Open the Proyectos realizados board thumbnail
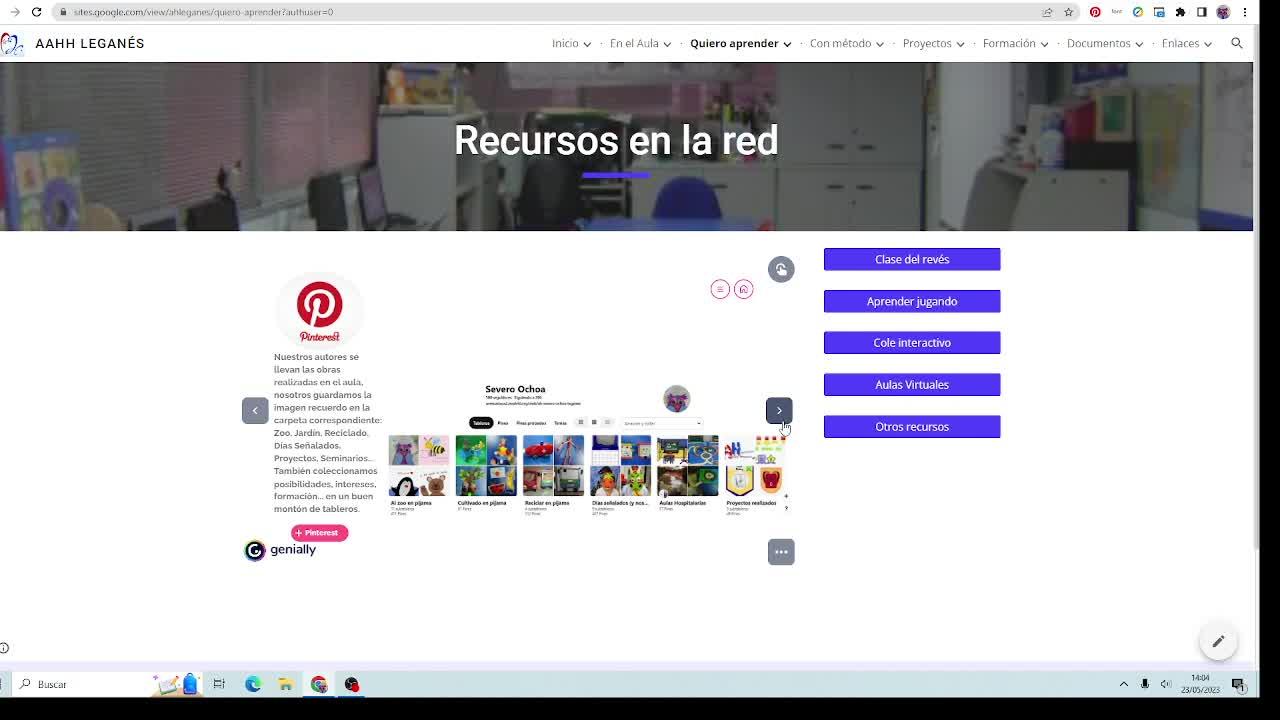1280x720 pixels. point(754,466)
